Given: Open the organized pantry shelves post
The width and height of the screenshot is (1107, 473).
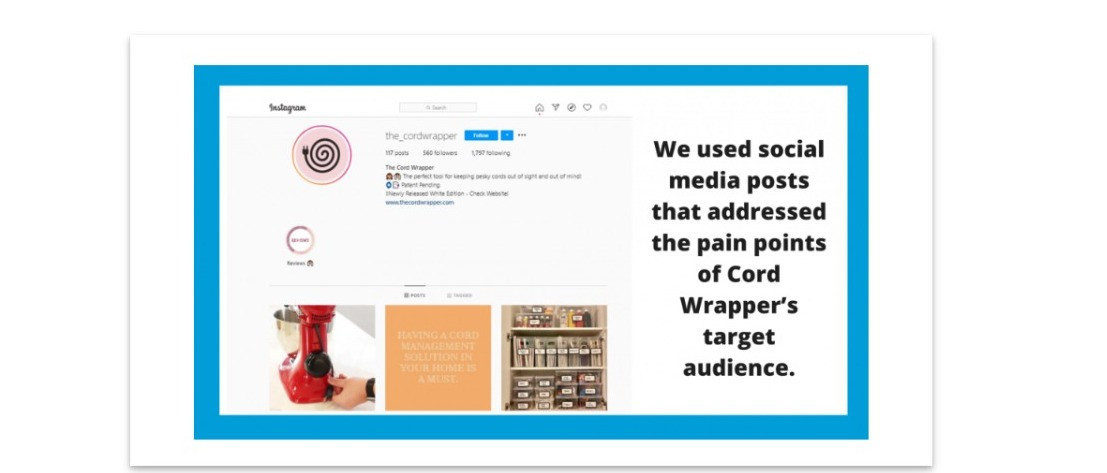Looking at the screenshot, I should coord(554,357).
